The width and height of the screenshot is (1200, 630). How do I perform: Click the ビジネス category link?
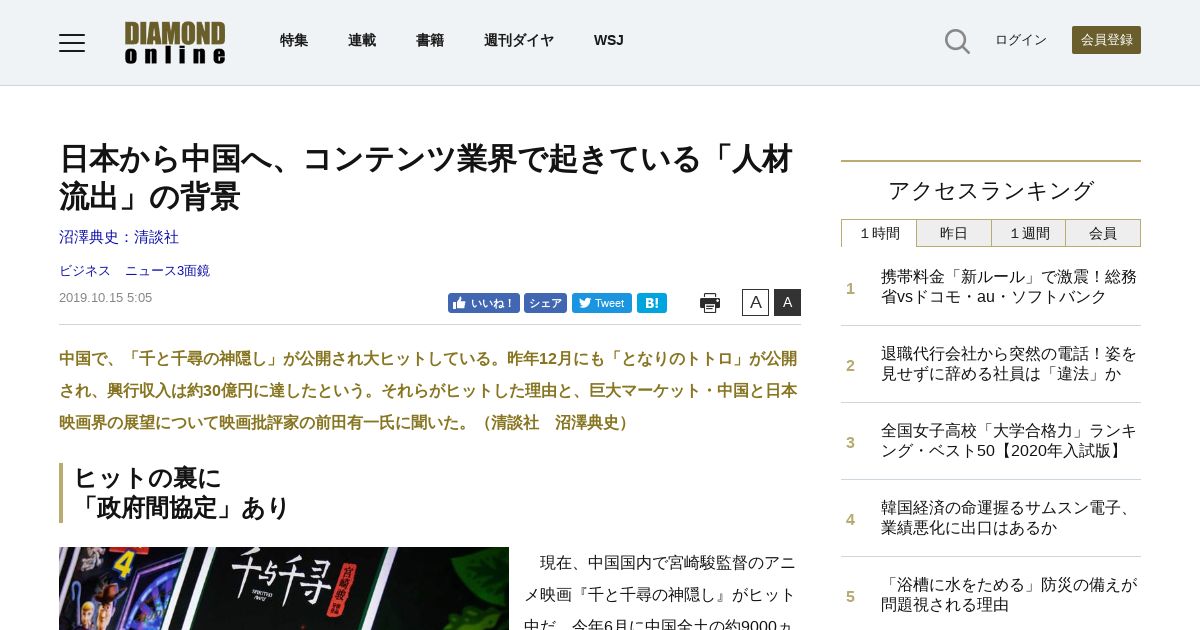85,271
